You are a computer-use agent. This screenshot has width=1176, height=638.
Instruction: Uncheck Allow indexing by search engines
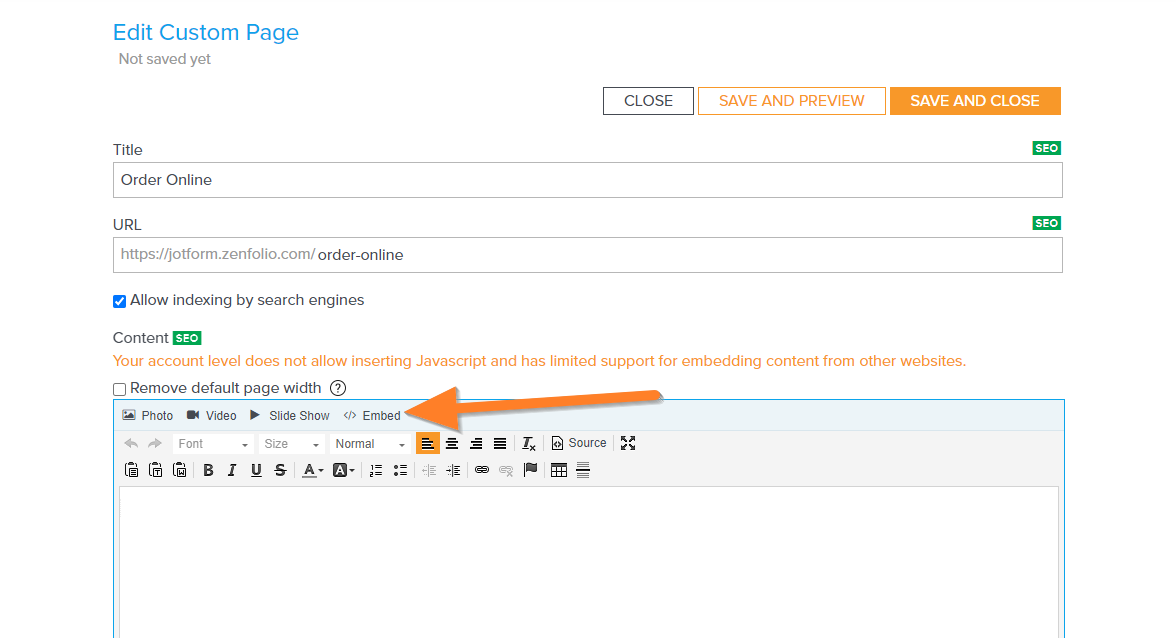click(120, 301)
